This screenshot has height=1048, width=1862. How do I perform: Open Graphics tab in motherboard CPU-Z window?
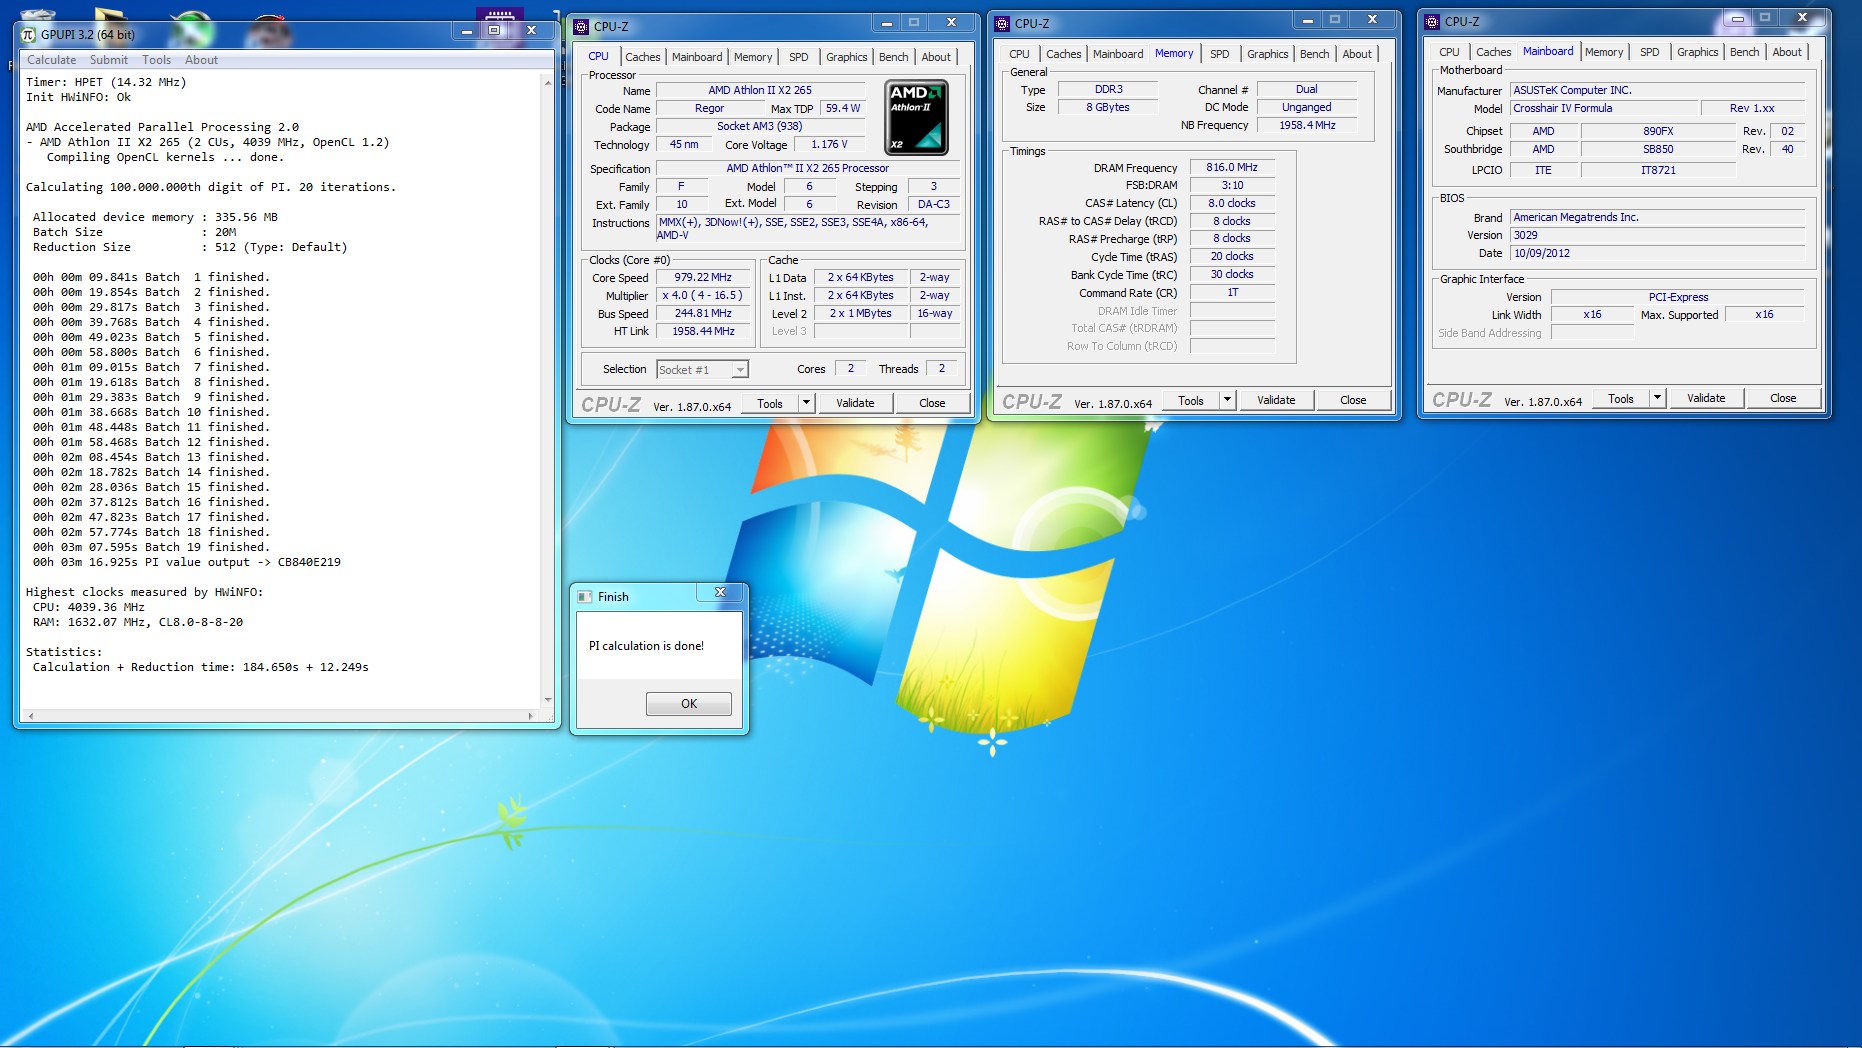(1698, 52)
